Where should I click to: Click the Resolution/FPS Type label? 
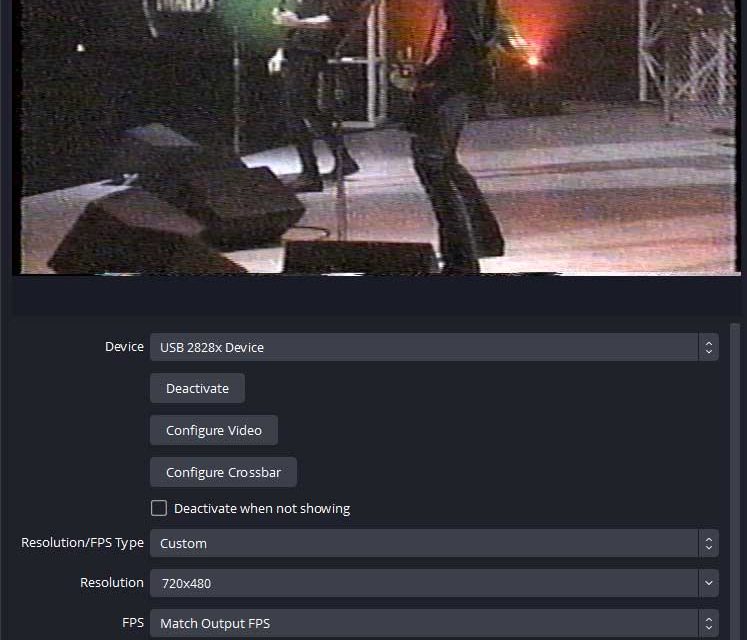(82, 543)
